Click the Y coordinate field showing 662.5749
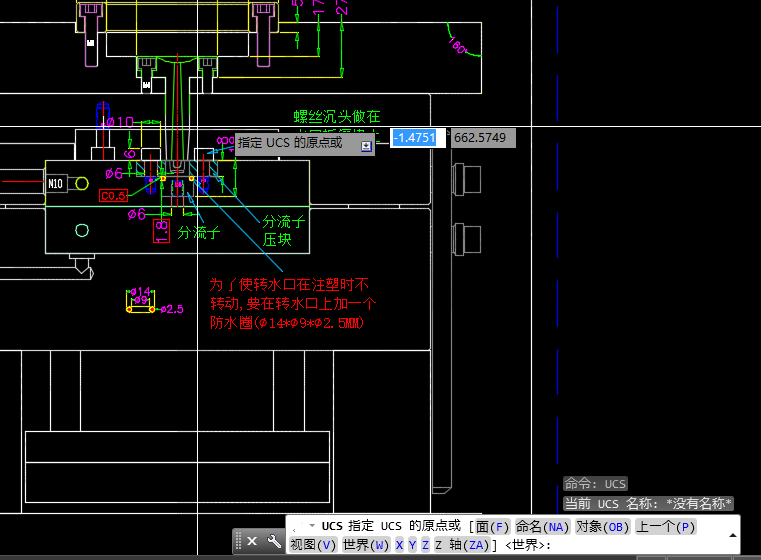This screenshot has height=560, width=761. coord(482,138)
